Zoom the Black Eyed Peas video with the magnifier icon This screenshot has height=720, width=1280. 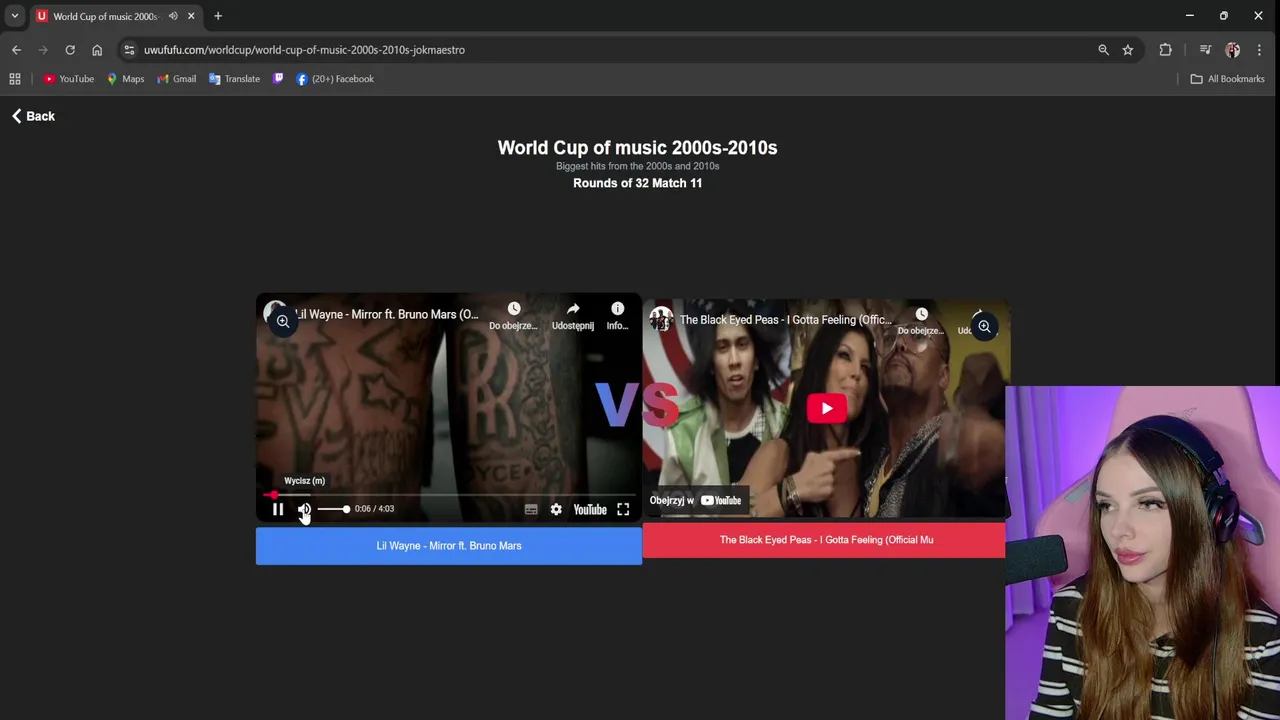[984, 327]
